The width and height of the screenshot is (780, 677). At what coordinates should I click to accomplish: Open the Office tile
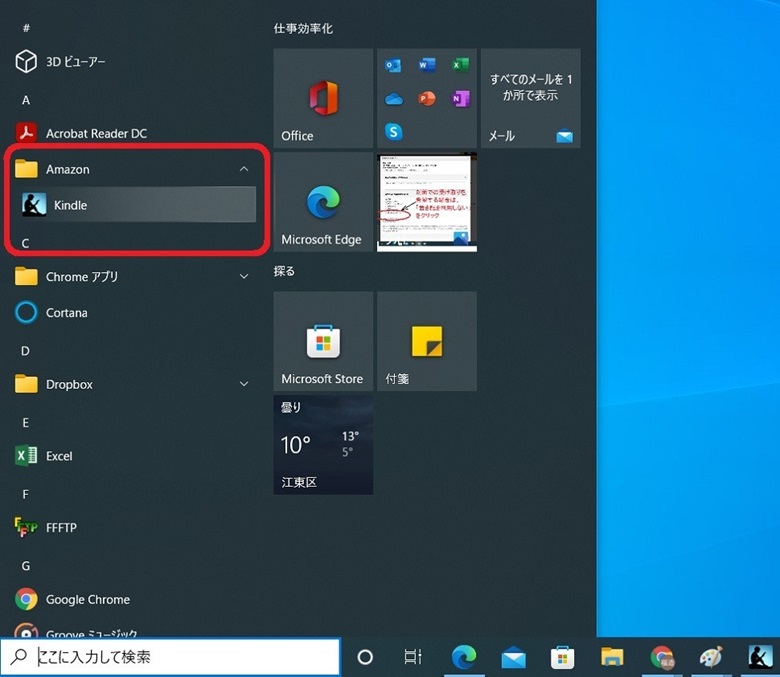click(323, 98)
